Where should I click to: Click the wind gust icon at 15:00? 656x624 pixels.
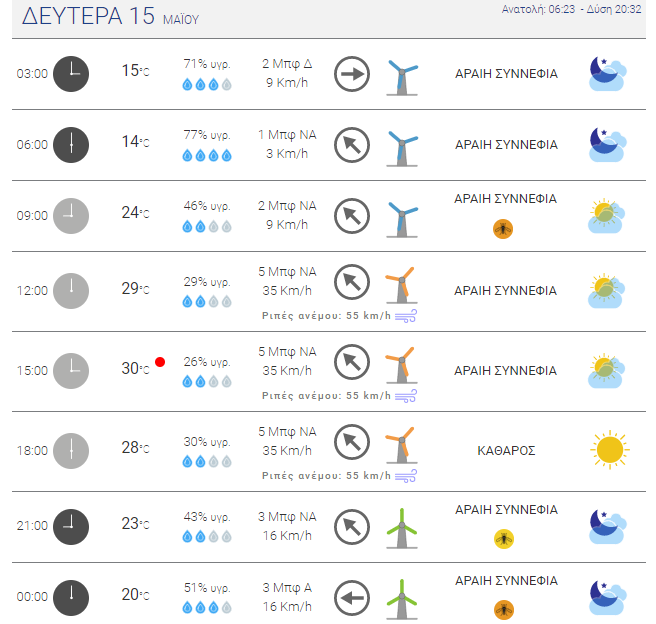point(406,396)
